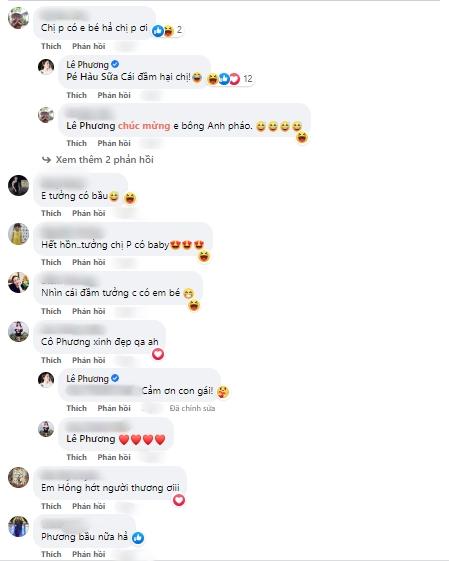Open the like reaction on 'Chị p có e bé' comment

point(158,31)
